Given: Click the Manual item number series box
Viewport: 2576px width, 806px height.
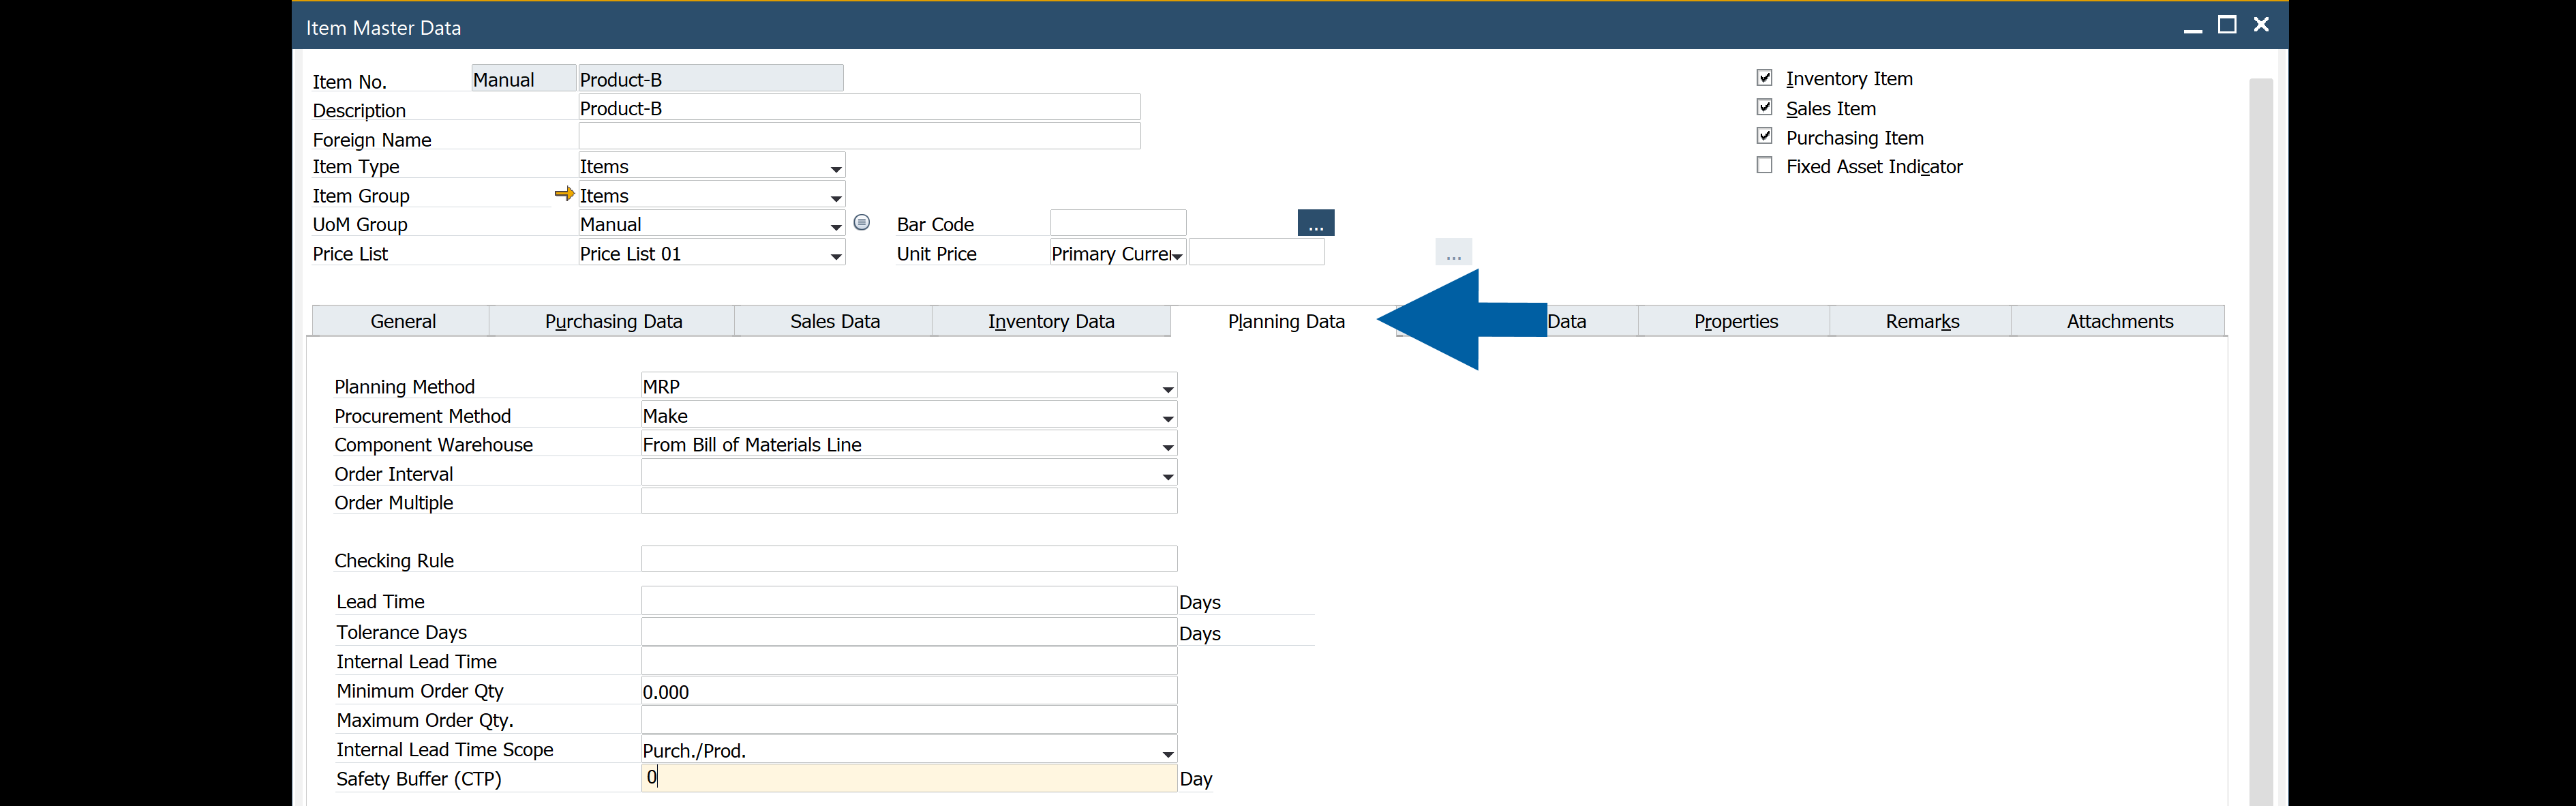Looking at the screenshot, I should [x=523, y=78].
